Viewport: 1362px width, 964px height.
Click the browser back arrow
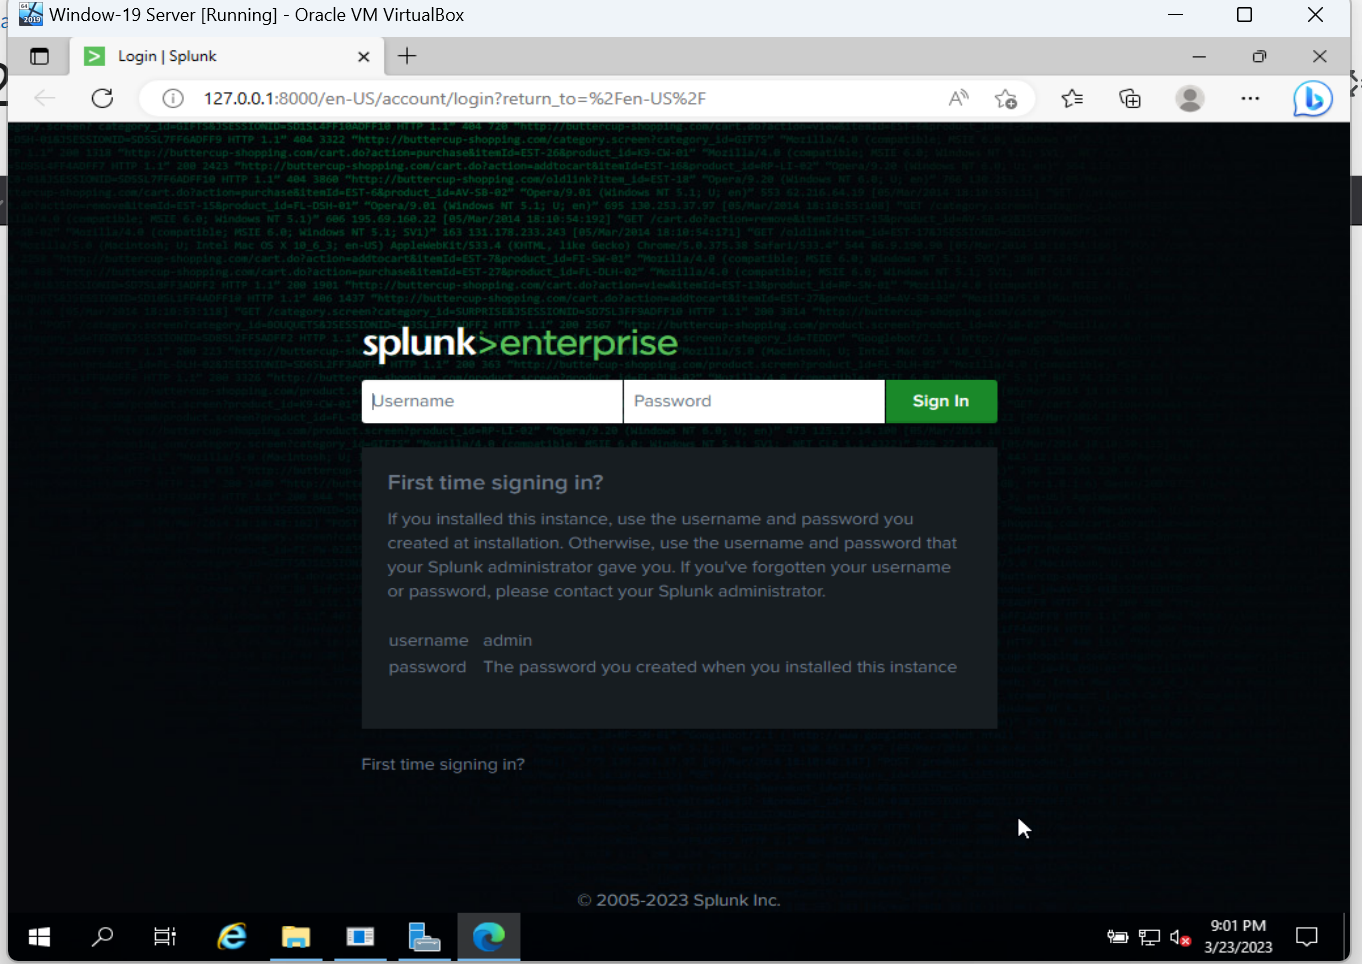(x=45, y=98)
